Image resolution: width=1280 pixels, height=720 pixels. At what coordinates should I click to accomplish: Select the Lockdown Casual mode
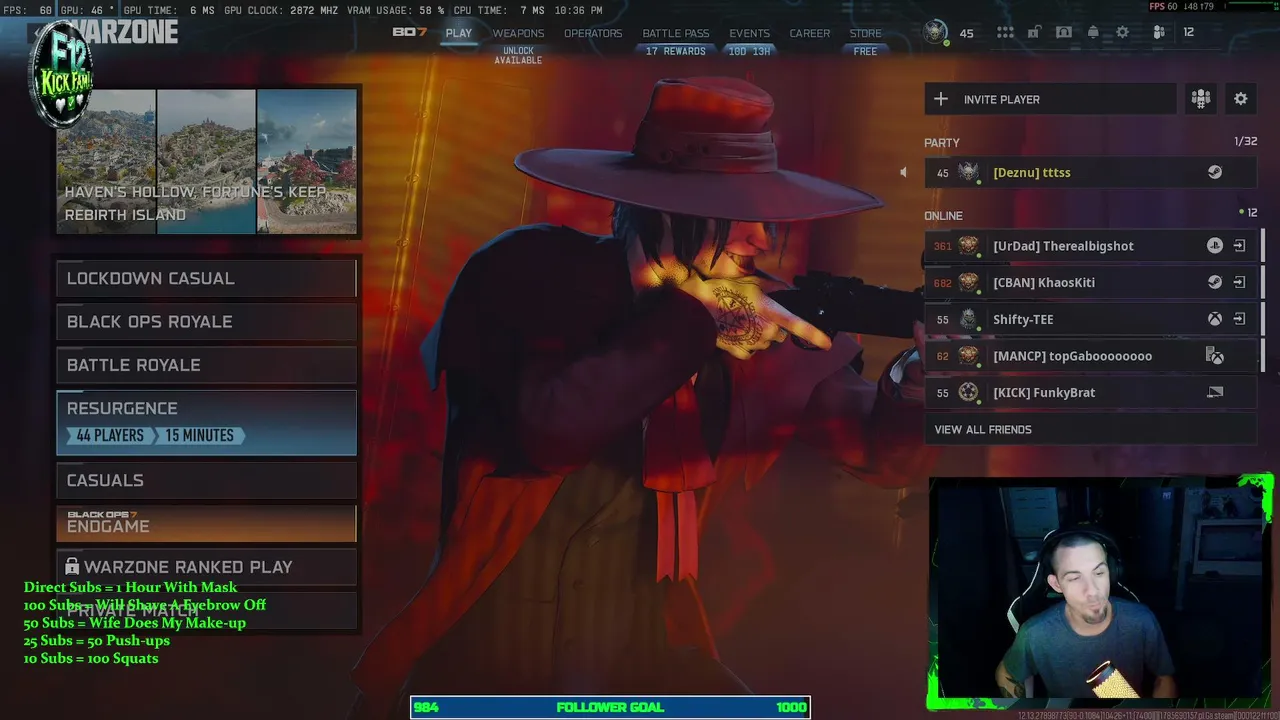click(x=206, y=278)
